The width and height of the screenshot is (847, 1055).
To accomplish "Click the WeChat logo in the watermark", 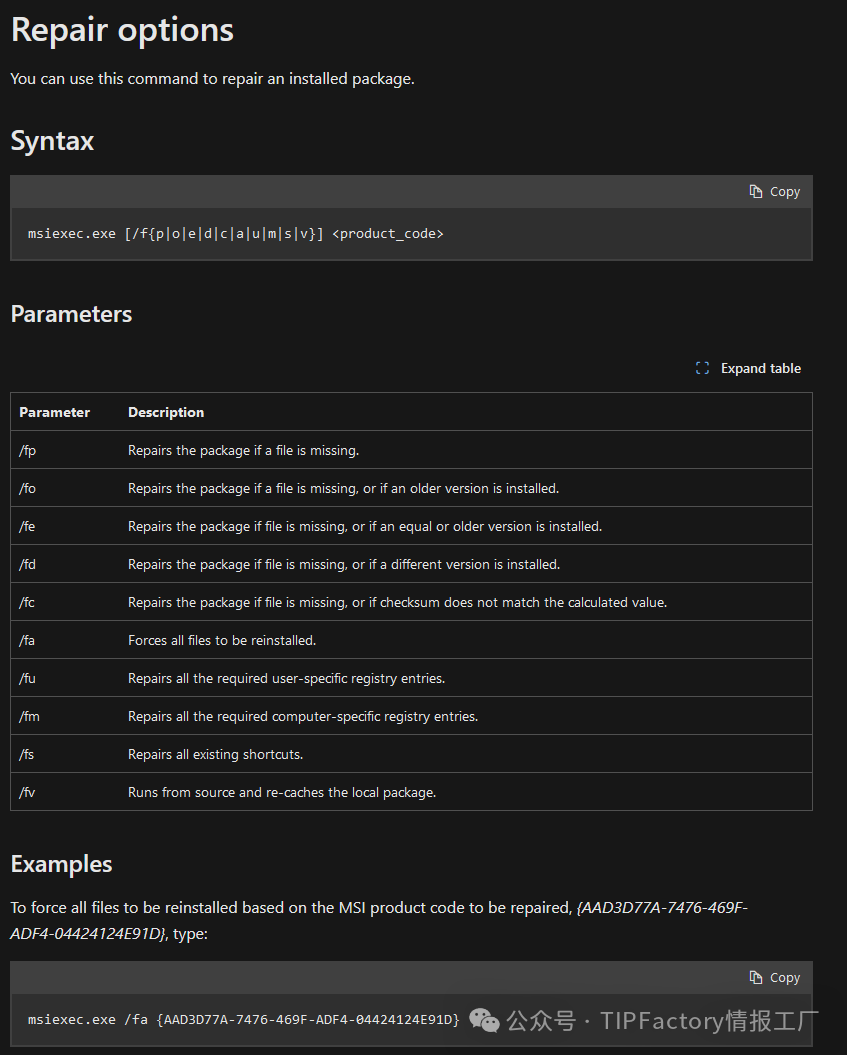I will tap(485, 1020).
